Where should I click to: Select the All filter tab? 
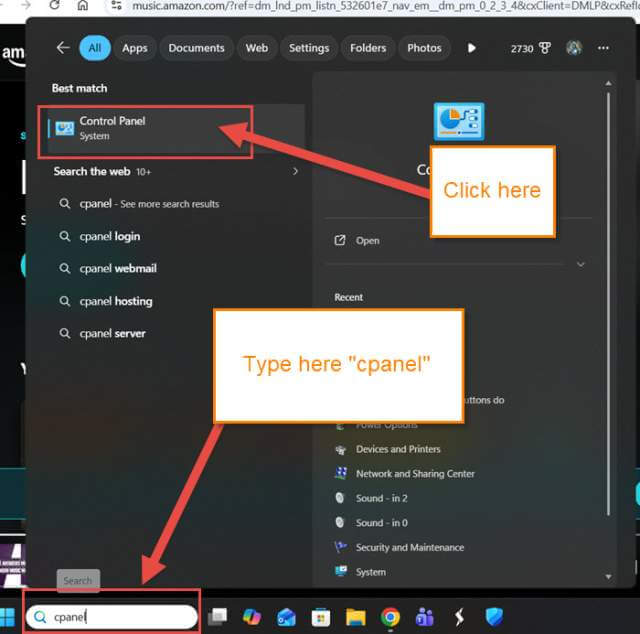95,48
